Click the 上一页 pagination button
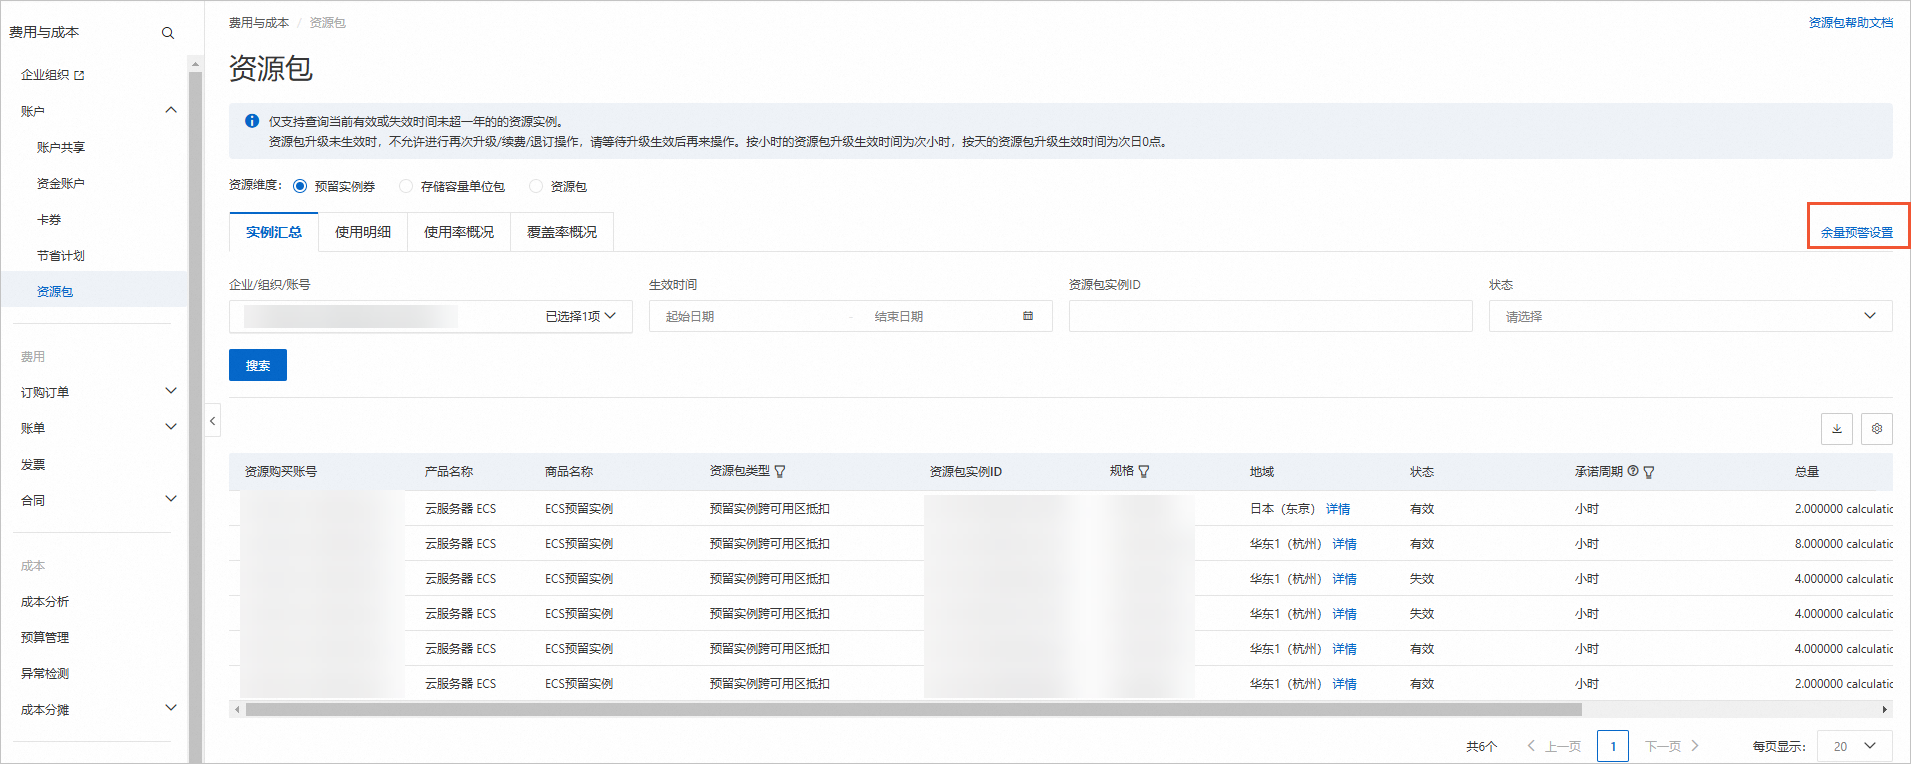Screen dimensions: 1911x764 (1554, 746)
